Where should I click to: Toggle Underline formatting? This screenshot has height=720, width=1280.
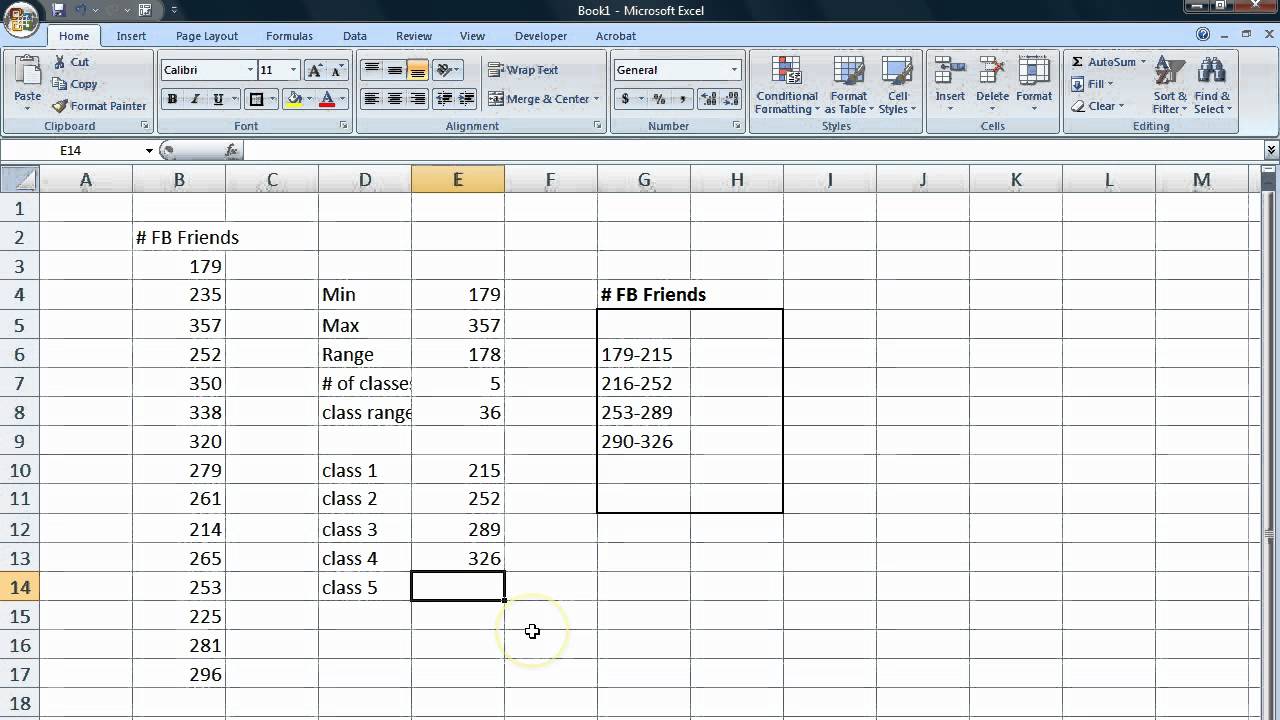coord(218,99)
